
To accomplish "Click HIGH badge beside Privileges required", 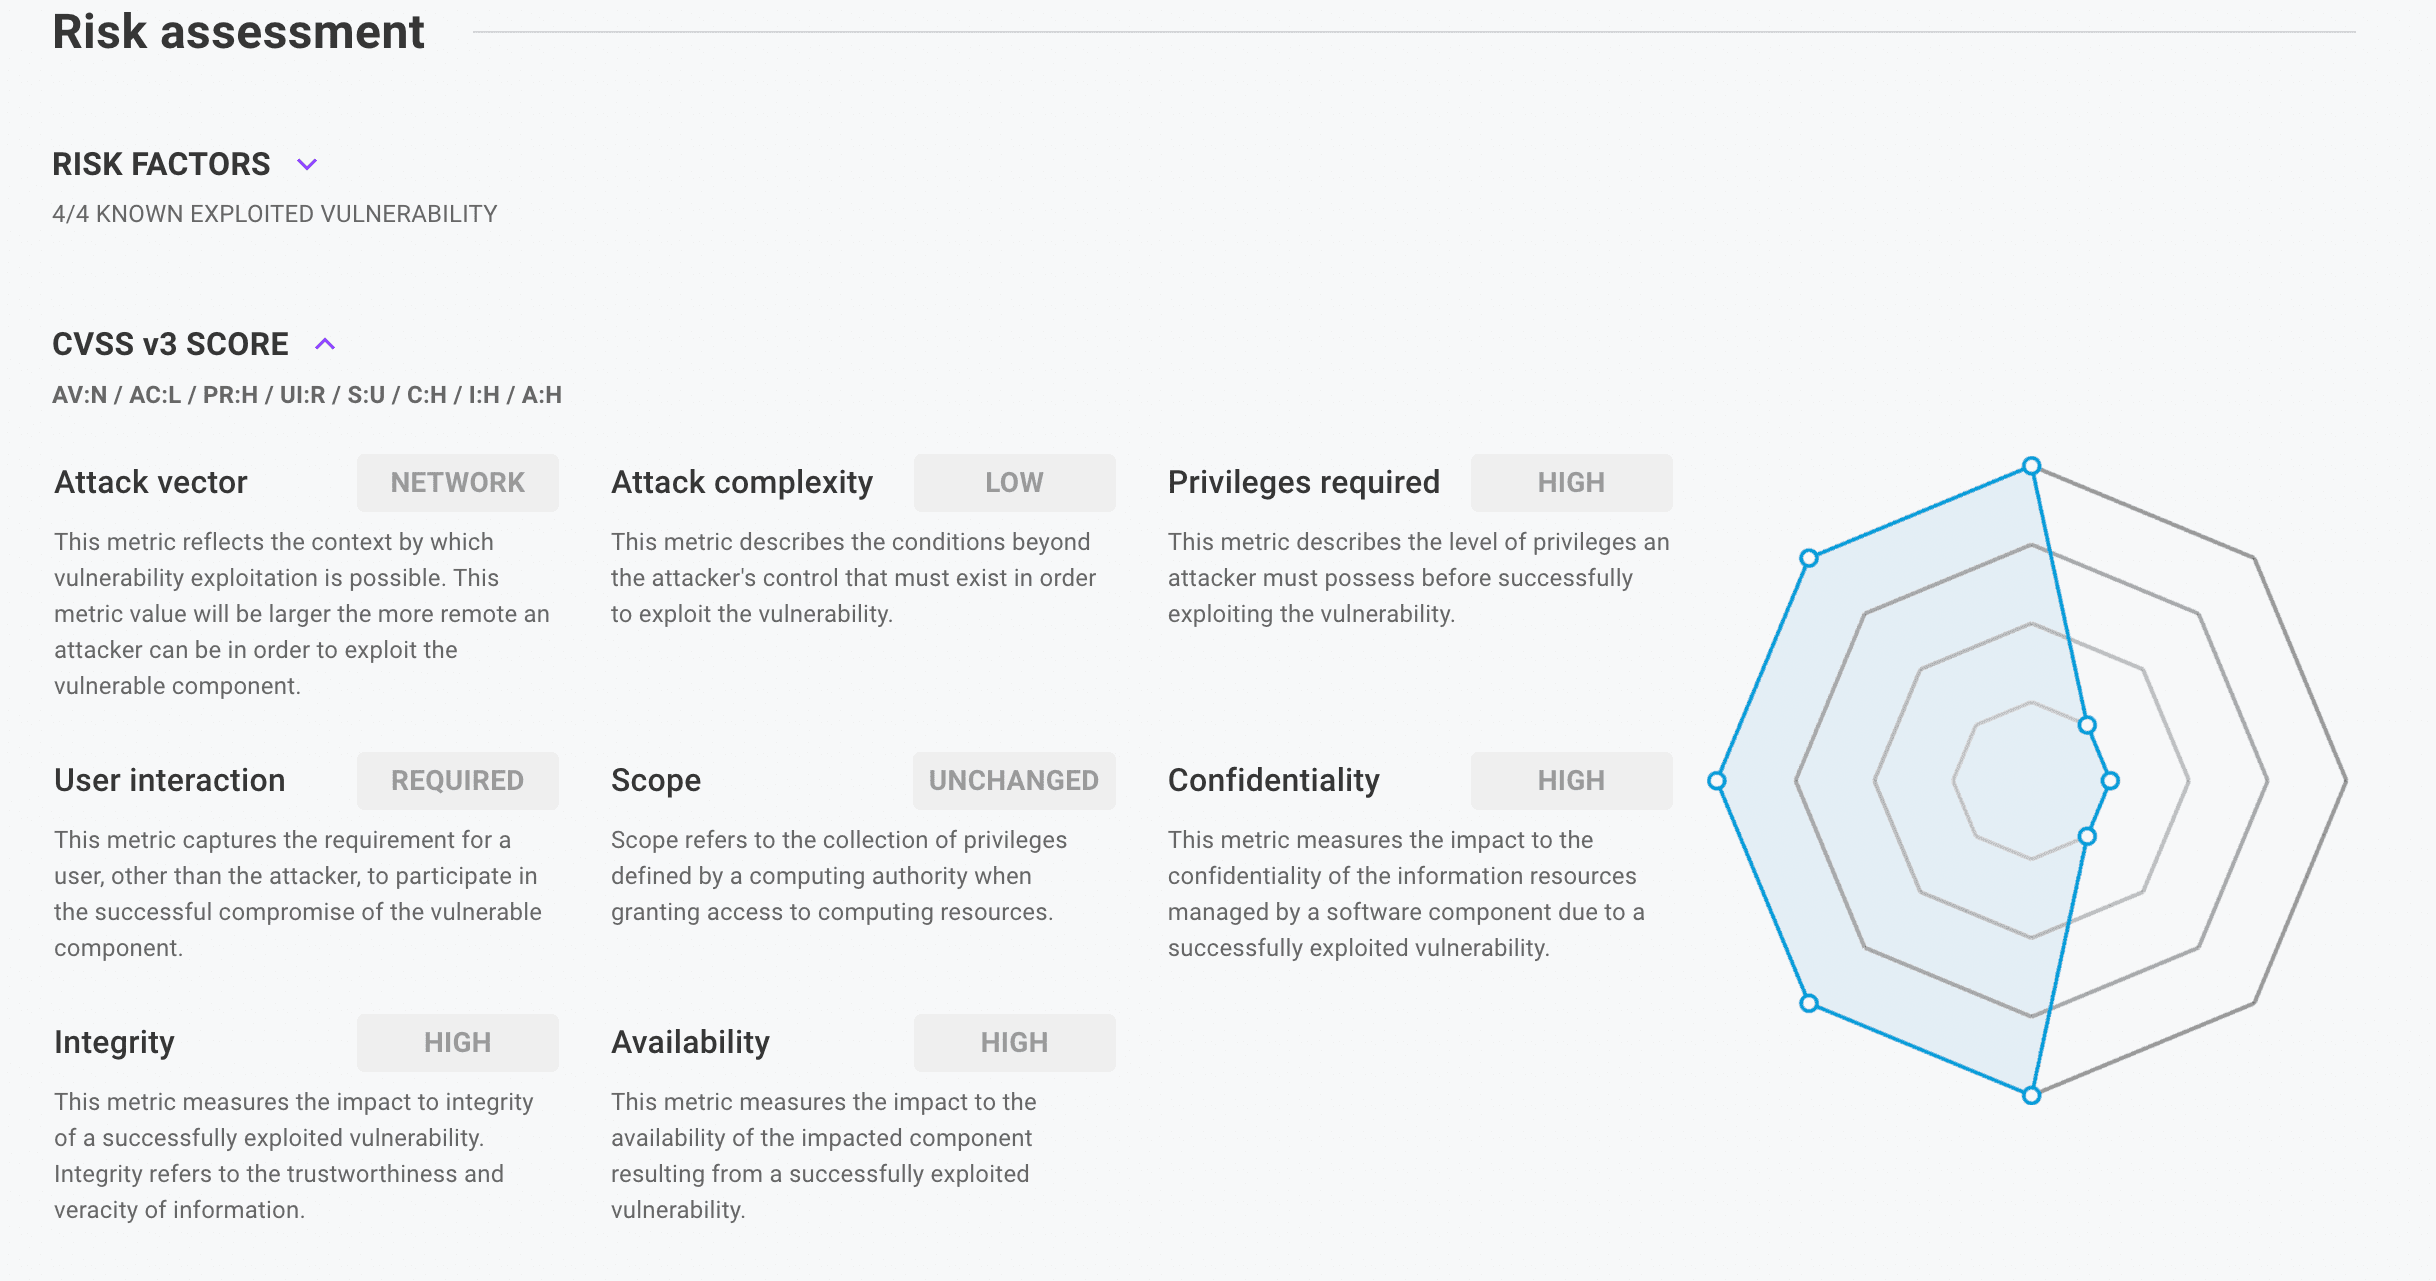I will coord(1570,483).
